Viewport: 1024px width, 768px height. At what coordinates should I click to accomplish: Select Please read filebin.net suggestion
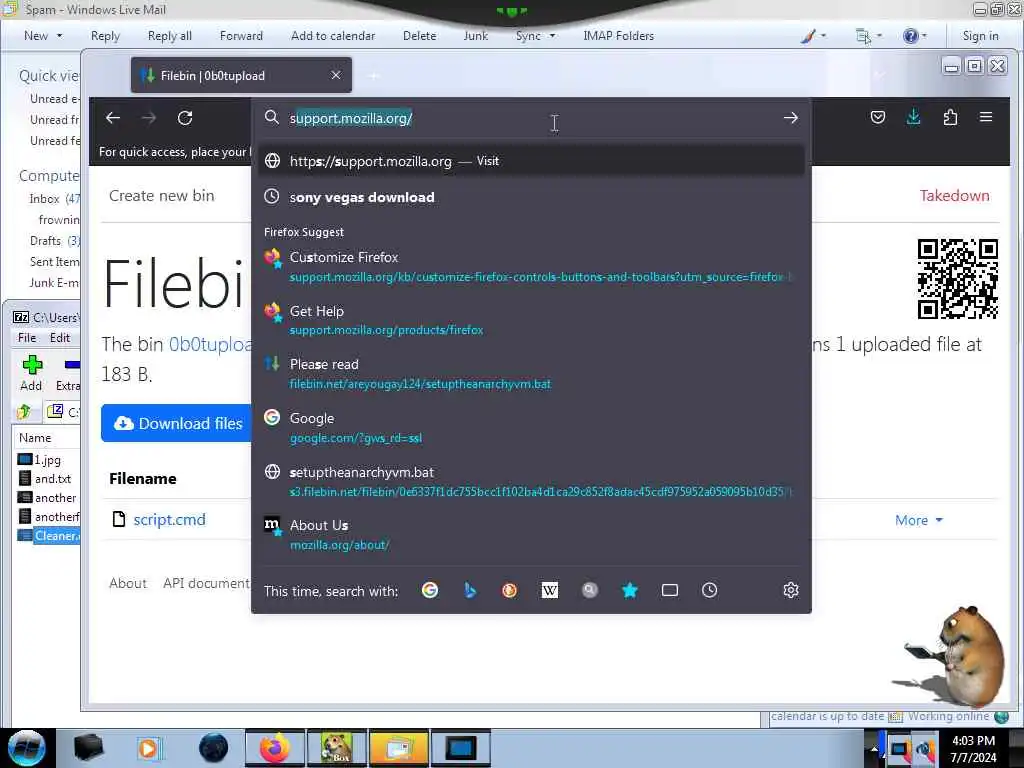531,374
